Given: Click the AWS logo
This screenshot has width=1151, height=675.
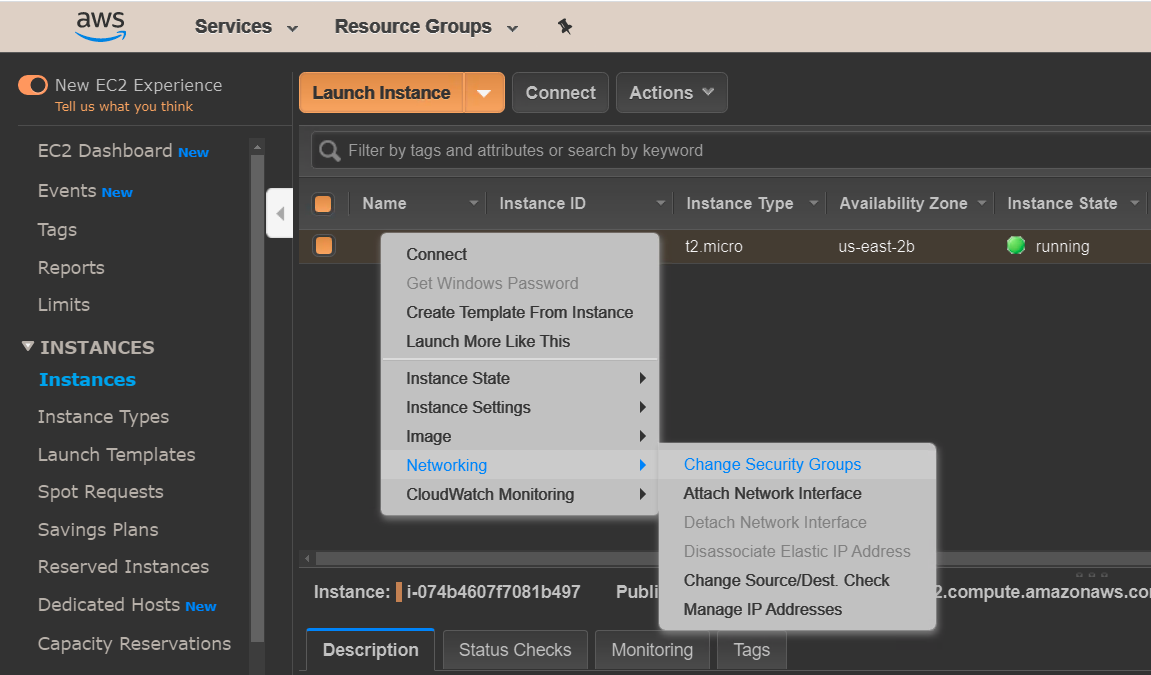Looking at the screenshot, I should tap(100, 26).
